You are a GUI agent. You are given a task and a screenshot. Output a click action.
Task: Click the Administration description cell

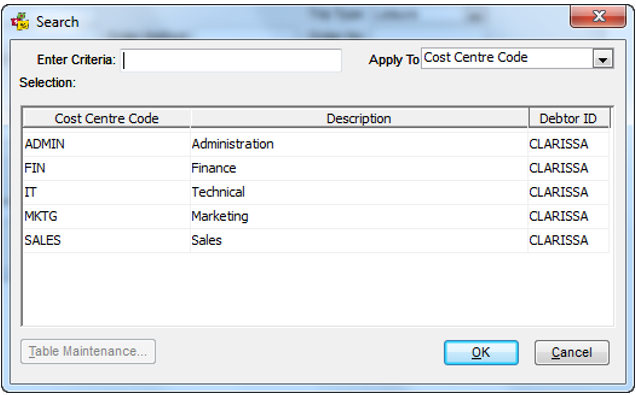[359, 144]
